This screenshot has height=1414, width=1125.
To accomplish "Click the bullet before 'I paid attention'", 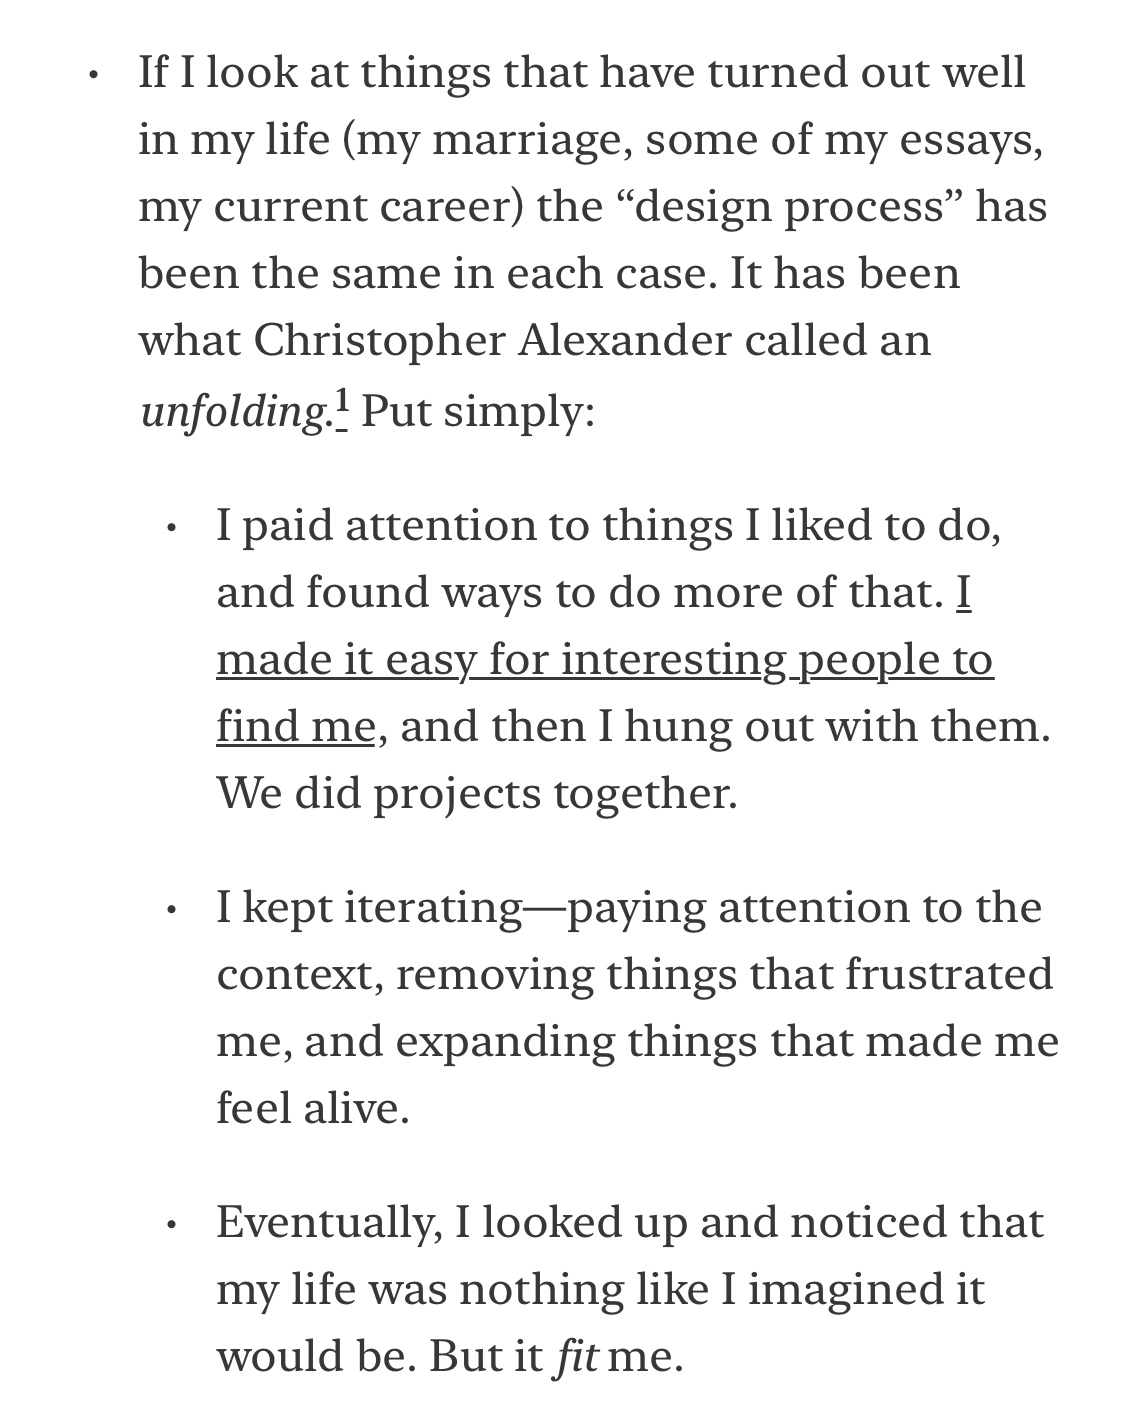I will pyautogui.click(x=173, y=529).
